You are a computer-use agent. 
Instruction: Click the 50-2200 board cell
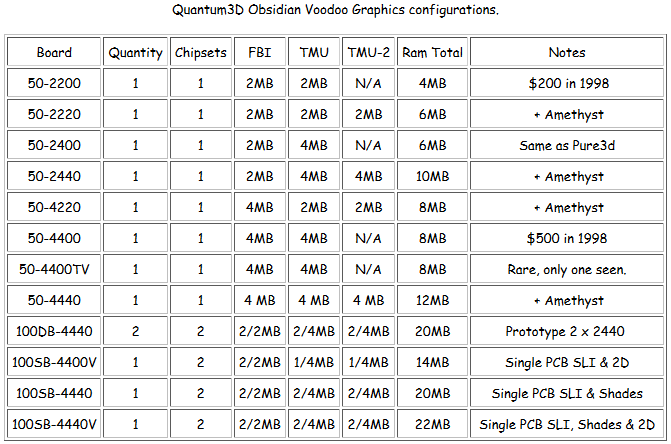(x=54, y=83)
